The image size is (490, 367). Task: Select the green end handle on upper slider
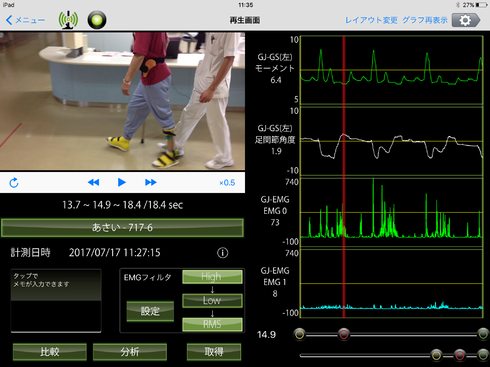pyautogui.click(x=483, y=334)
